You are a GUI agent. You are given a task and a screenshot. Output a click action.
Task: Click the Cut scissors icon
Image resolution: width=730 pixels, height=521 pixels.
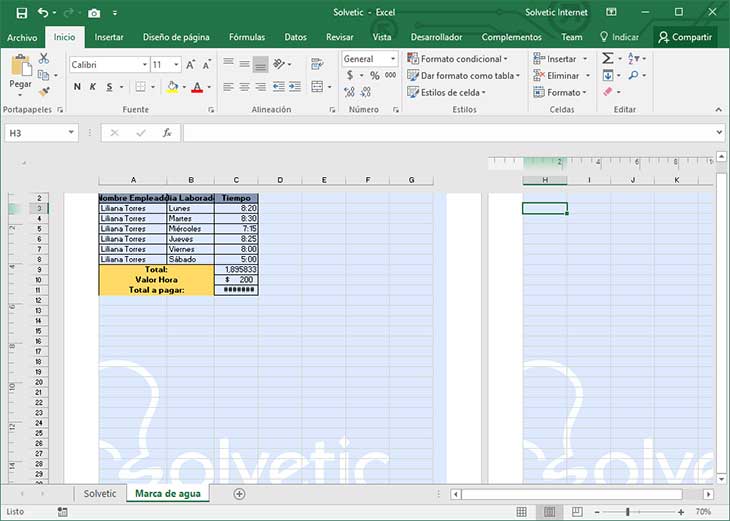(44, 58)
